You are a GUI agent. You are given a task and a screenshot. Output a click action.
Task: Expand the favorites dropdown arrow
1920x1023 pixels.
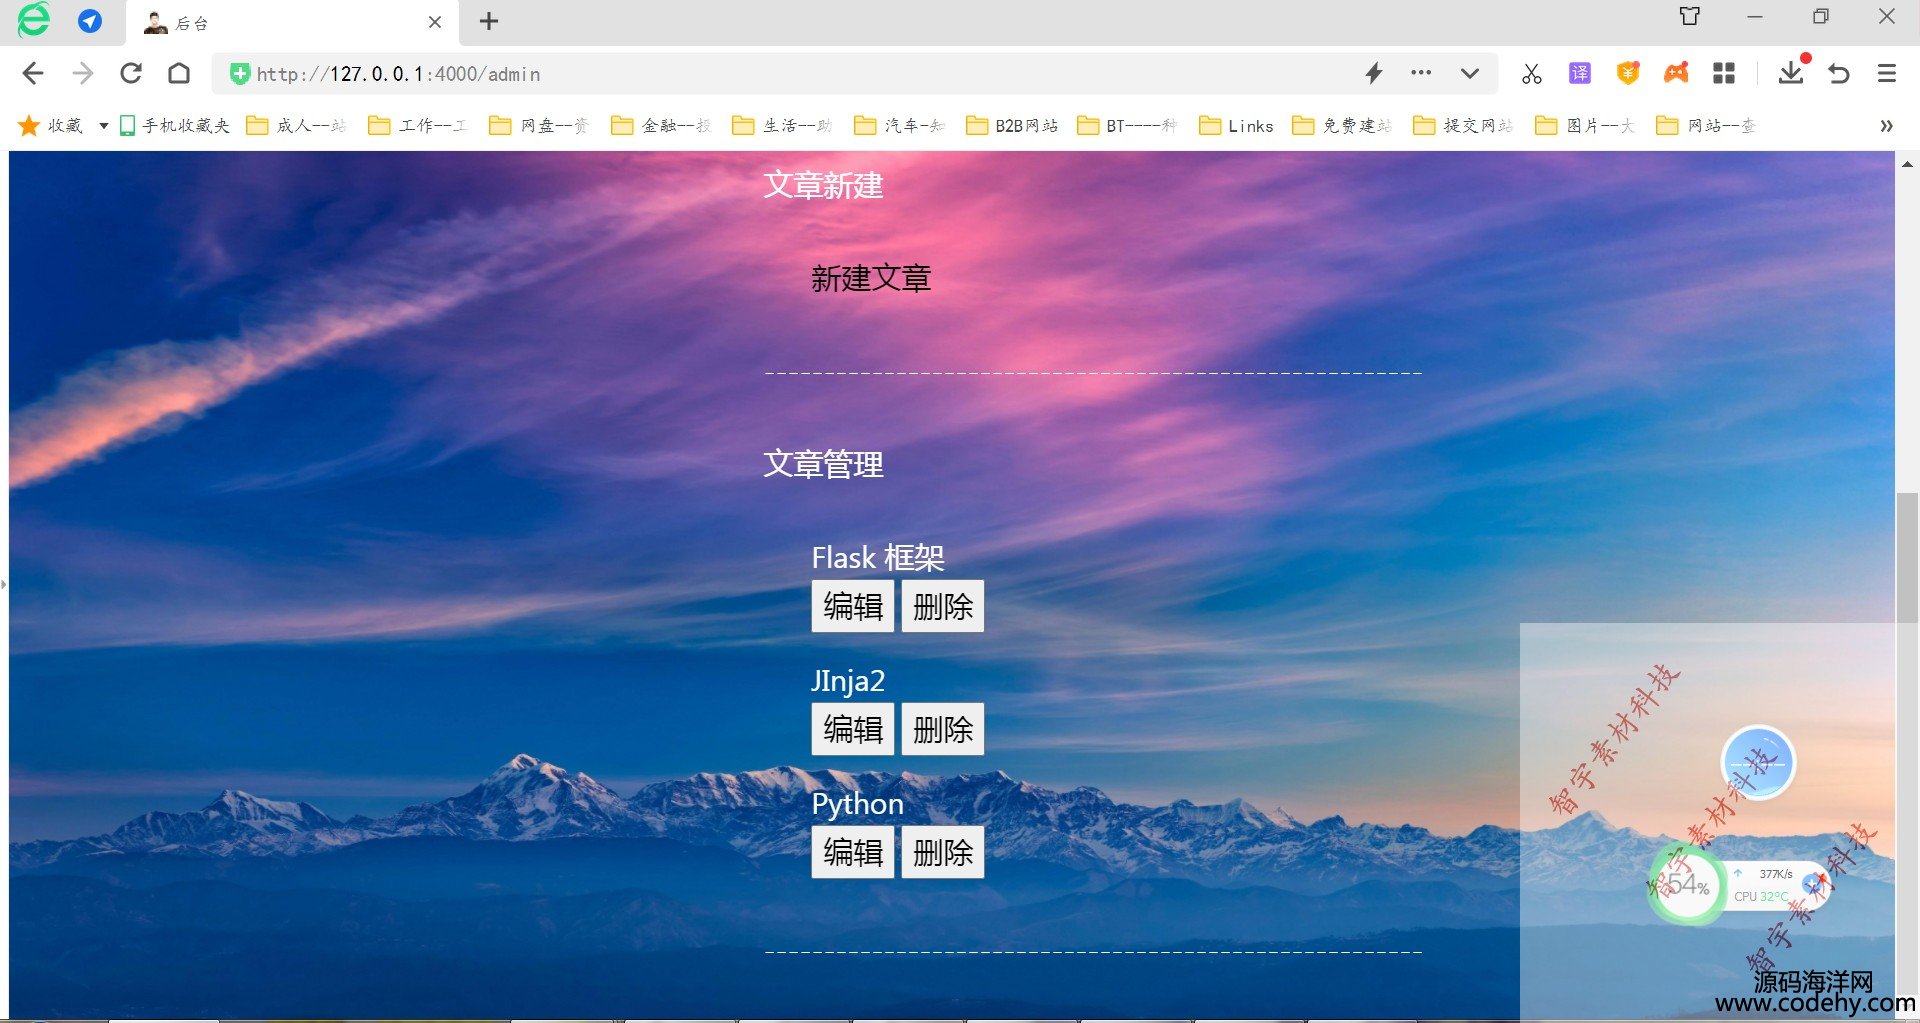pos(103,125)
